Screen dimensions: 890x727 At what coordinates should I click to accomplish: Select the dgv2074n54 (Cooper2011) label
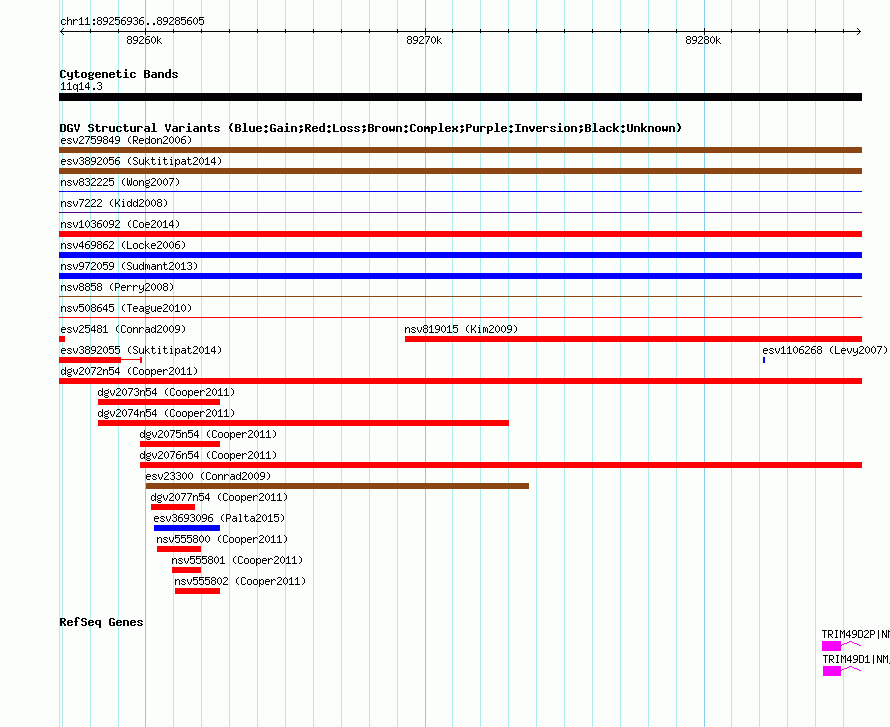pos(166,413)
